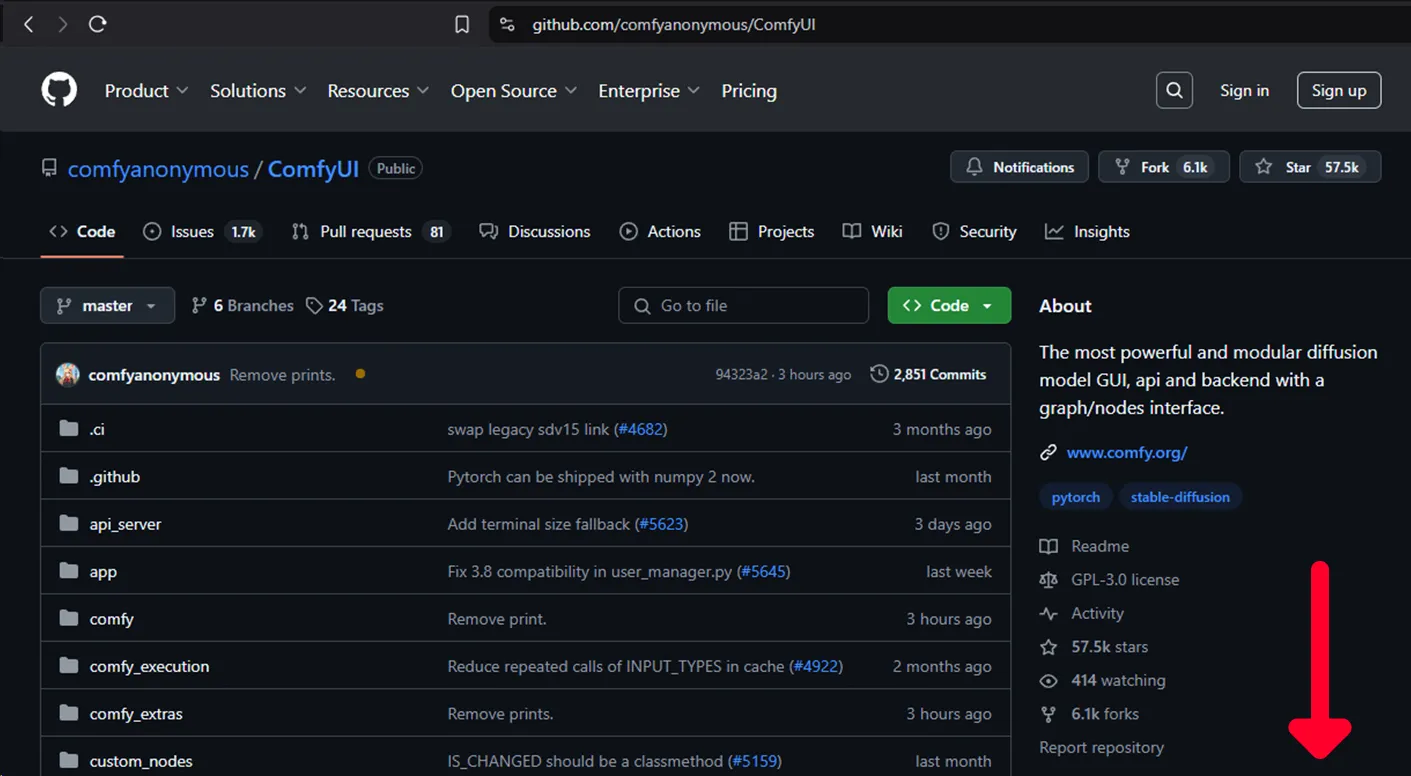Expand the master branch selector
The height and width of the screenshot is (776, 1411).
tap(107, 305)
